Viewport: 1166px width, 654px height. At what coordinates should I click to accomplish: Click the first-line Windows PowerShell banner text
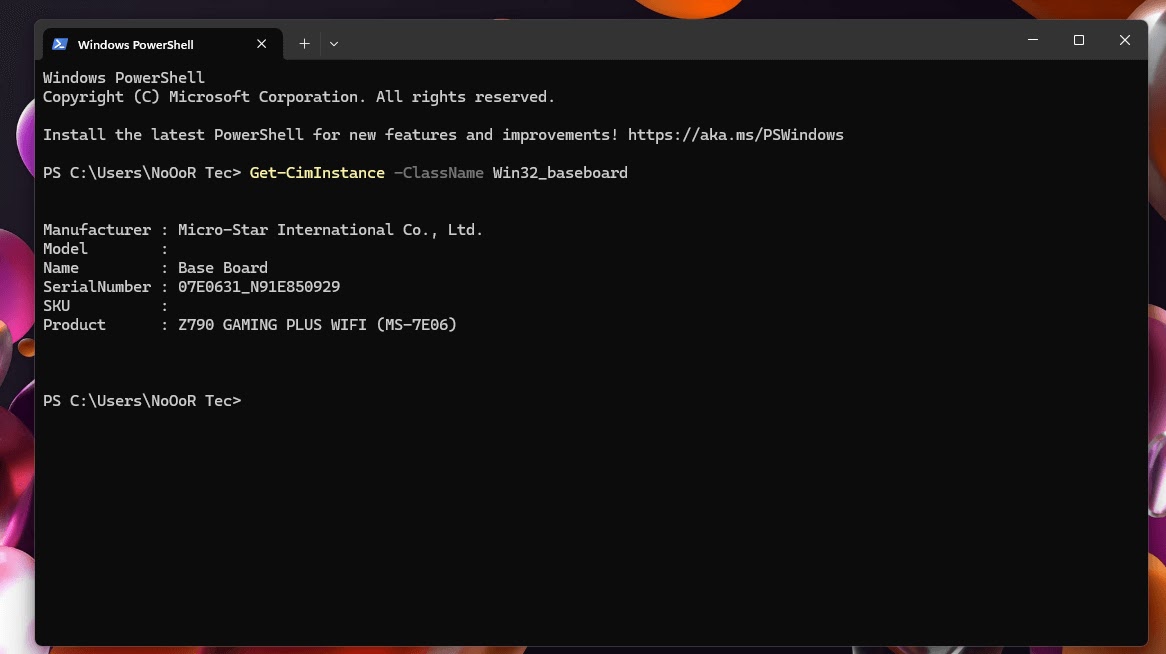[123, 77]
